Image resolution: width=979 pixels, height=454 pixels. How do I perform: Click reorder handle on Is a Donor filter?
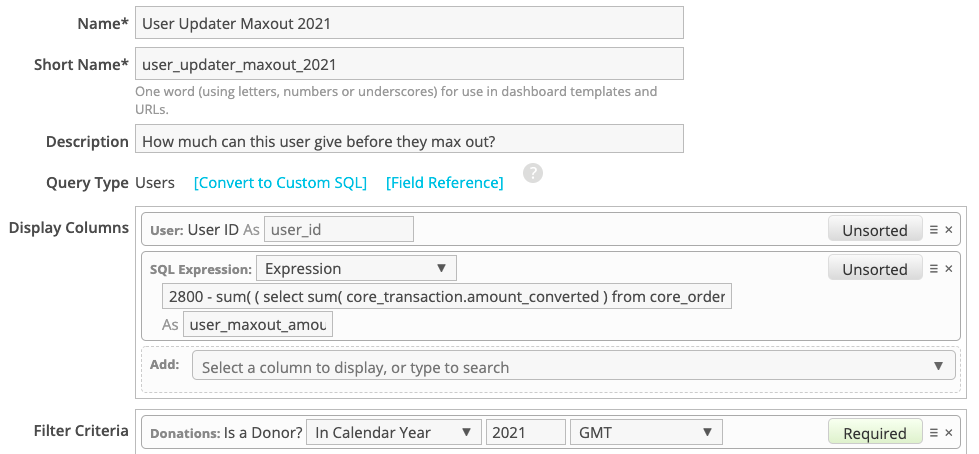[933, 432]
